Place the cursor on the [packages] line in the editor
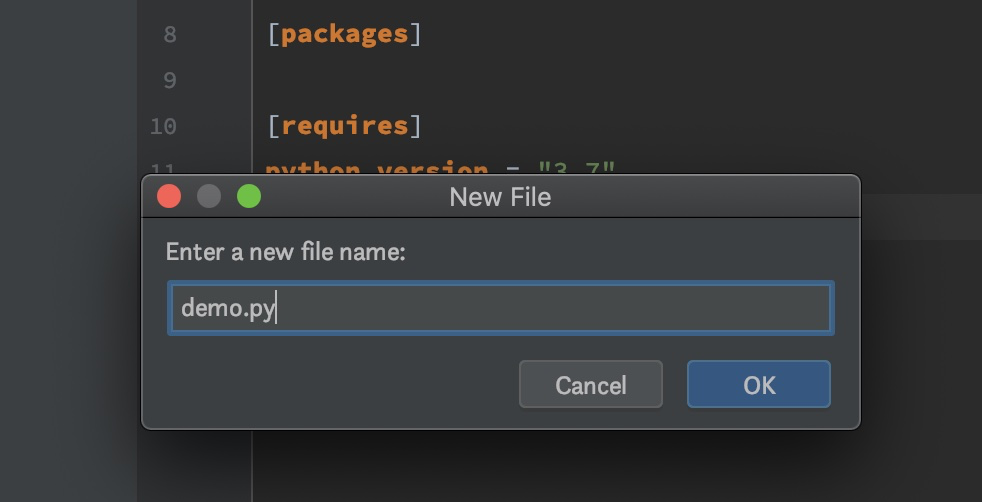Image resolution: width=982 pixels, height=502 pixels. pyautogui.click(x=344, y=34)
